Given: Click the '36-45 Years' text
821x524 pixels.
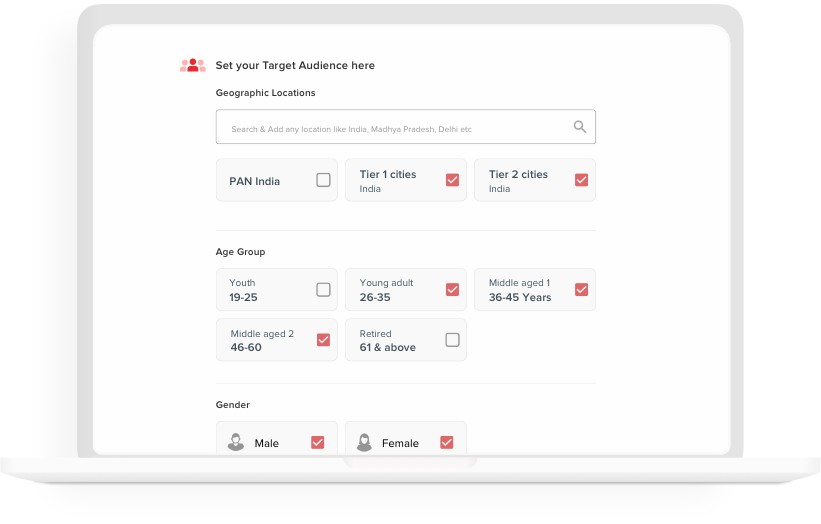Looking at the screenshot, I should pos(520,297).
